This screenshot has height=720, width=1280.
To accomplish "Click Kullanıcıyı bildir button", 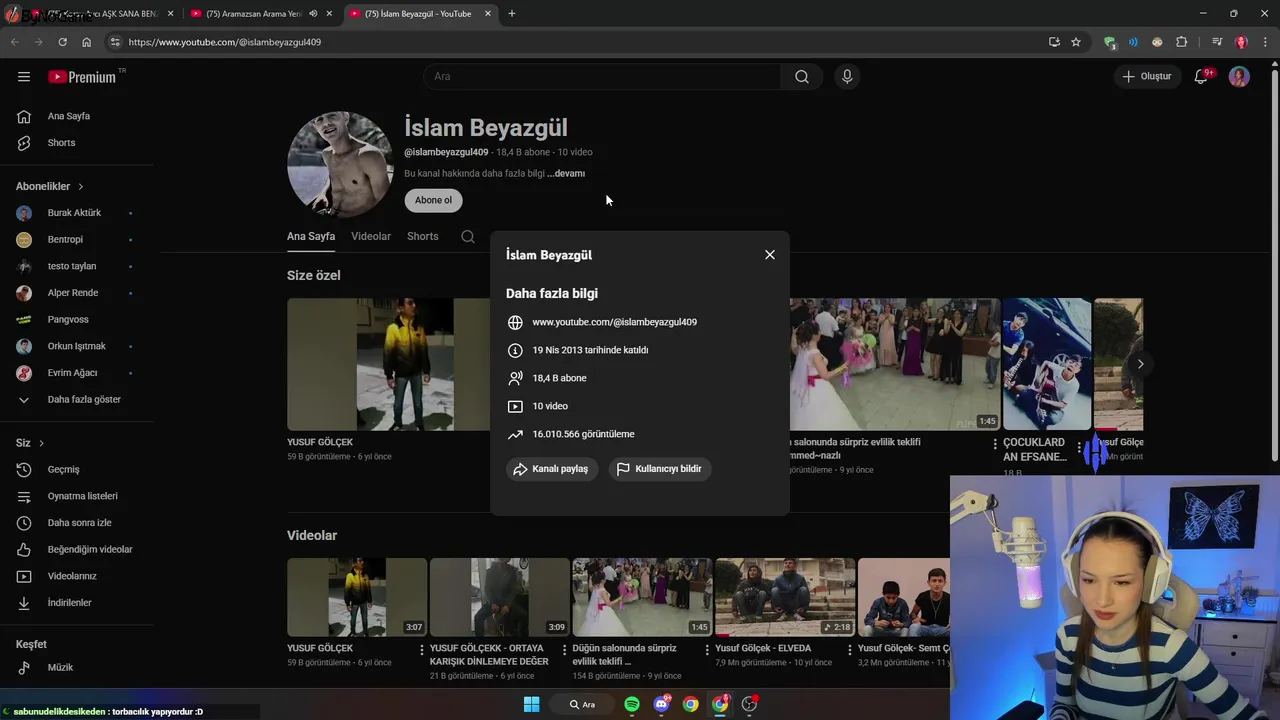I will [x=660, y=469].
